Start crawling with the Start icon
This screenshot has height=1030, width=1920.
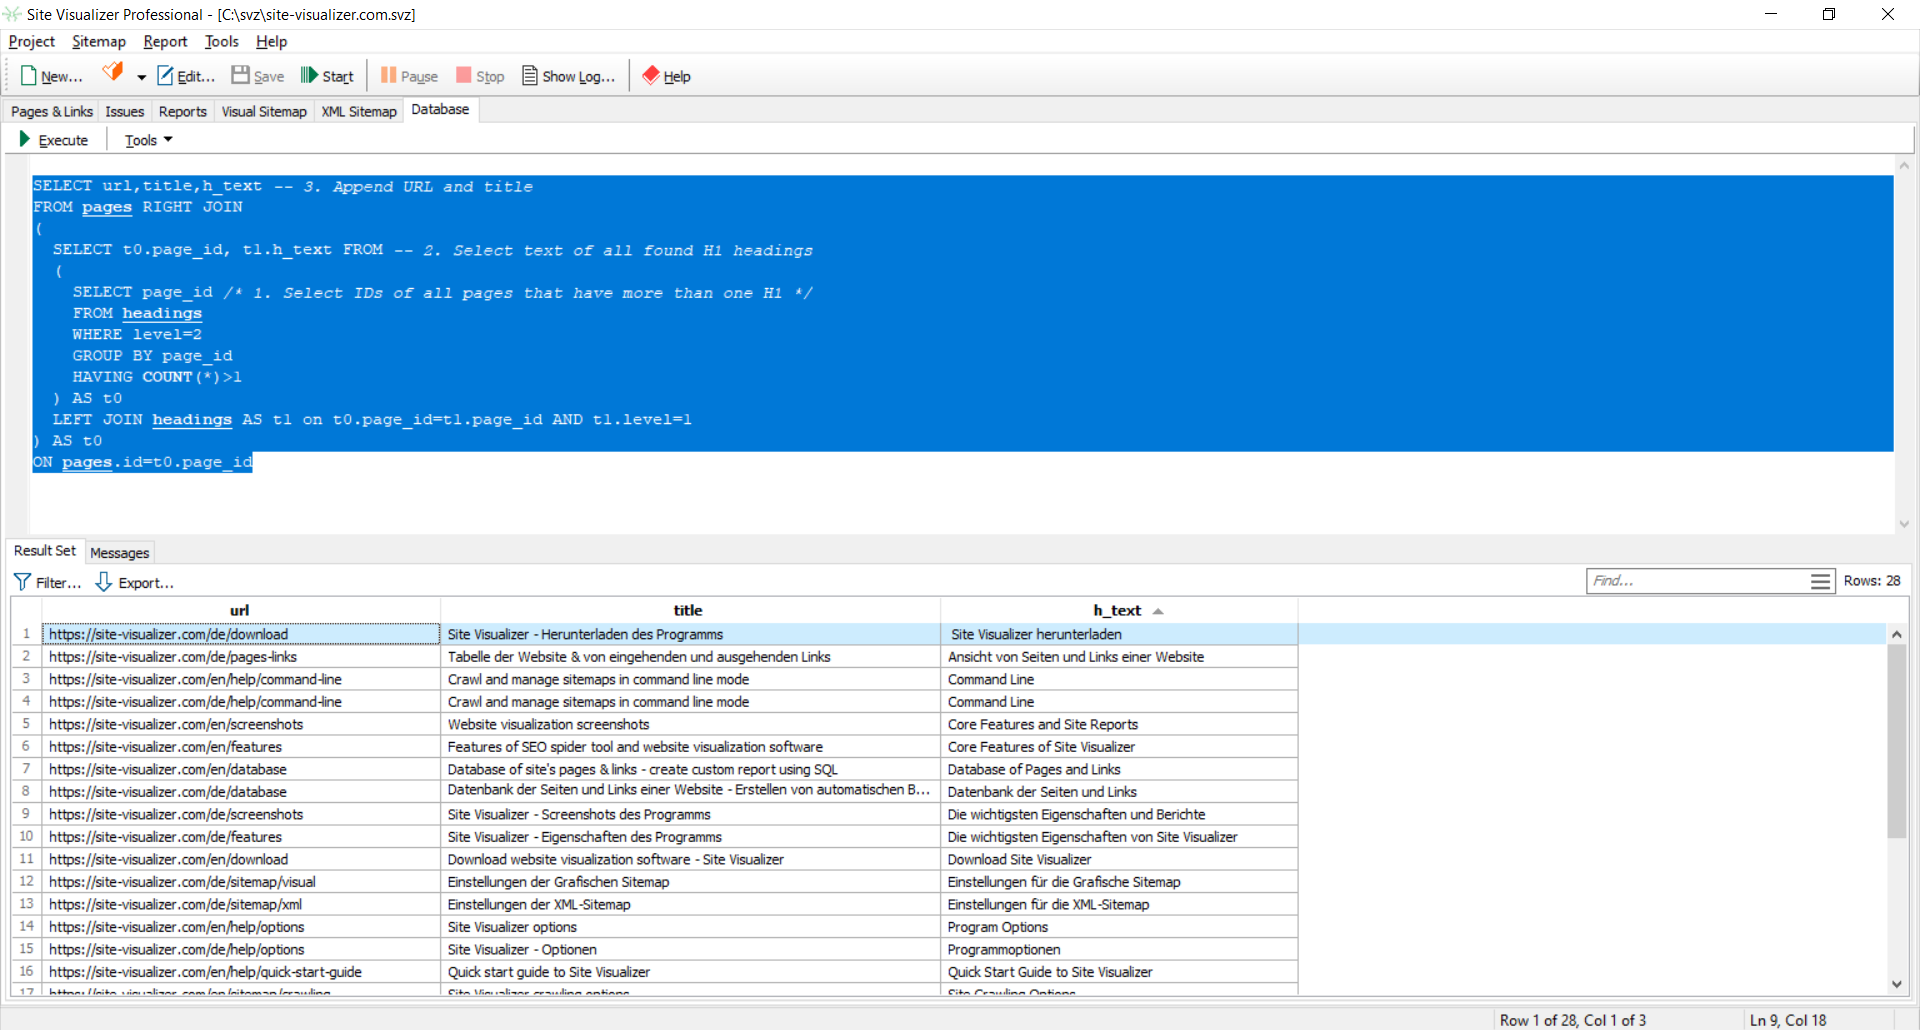point(309,76)
